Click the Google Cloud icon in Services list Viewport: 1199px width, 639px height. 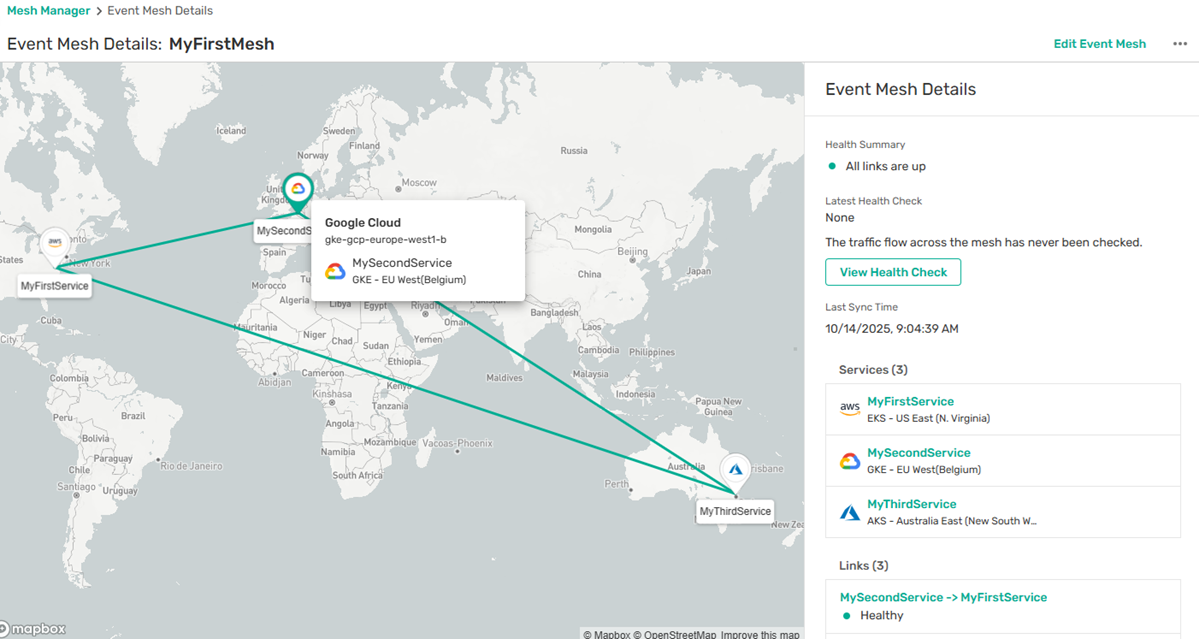pyautogui.click(x=850, y=461)
